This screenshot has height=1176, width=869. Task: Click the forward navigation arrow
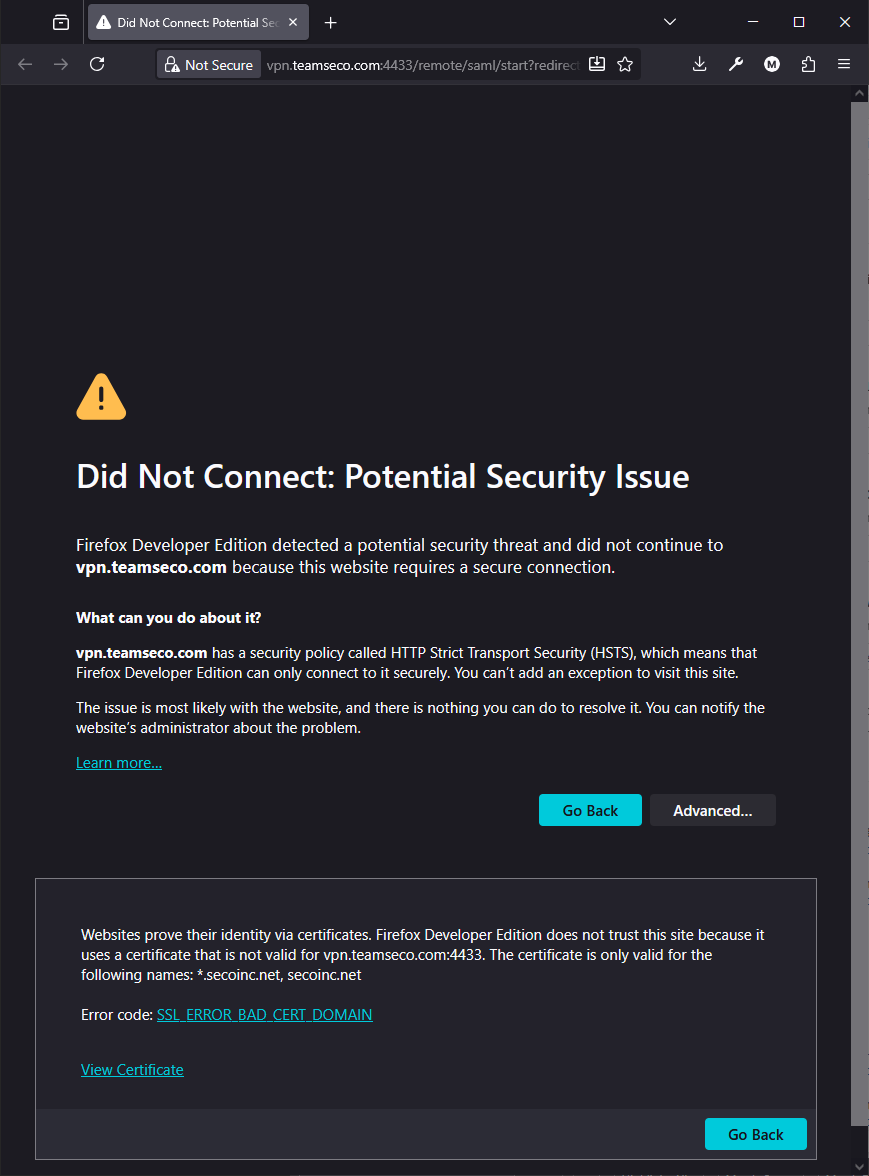(x=61, y=64)
